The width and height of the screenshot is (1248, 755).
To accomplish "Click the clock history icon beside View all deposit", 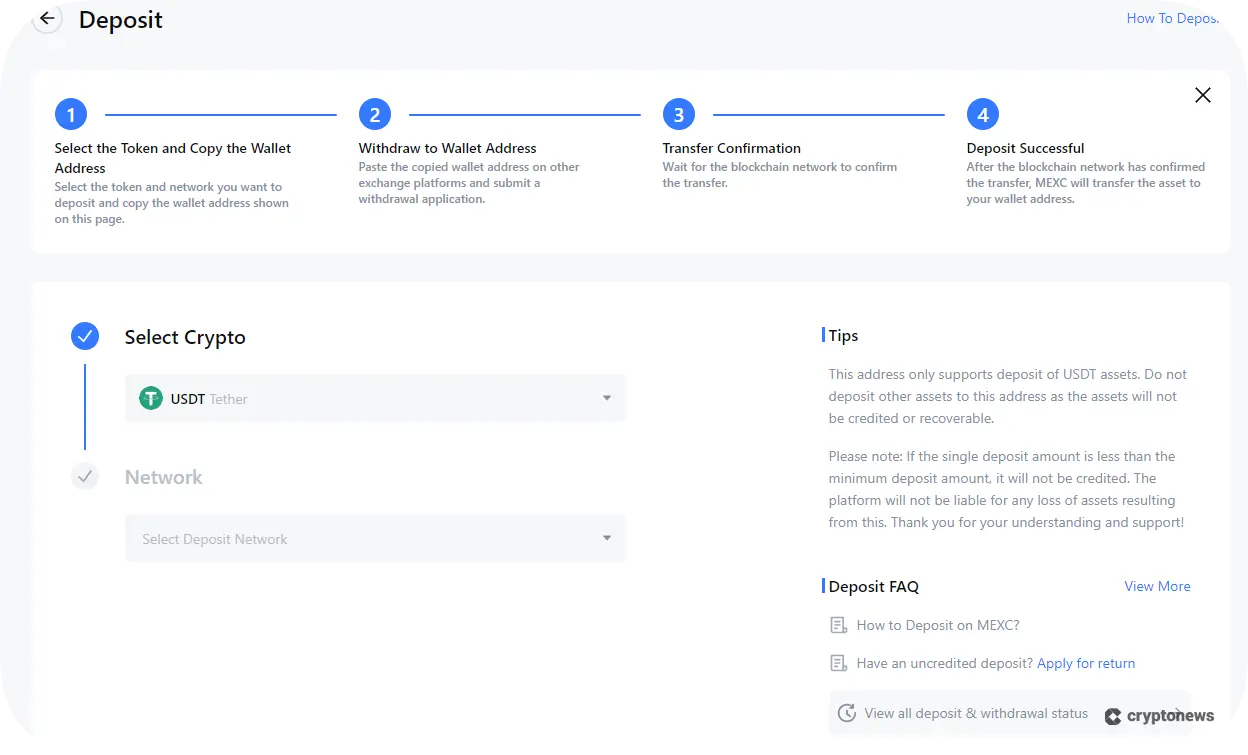I will pos(847,713).
